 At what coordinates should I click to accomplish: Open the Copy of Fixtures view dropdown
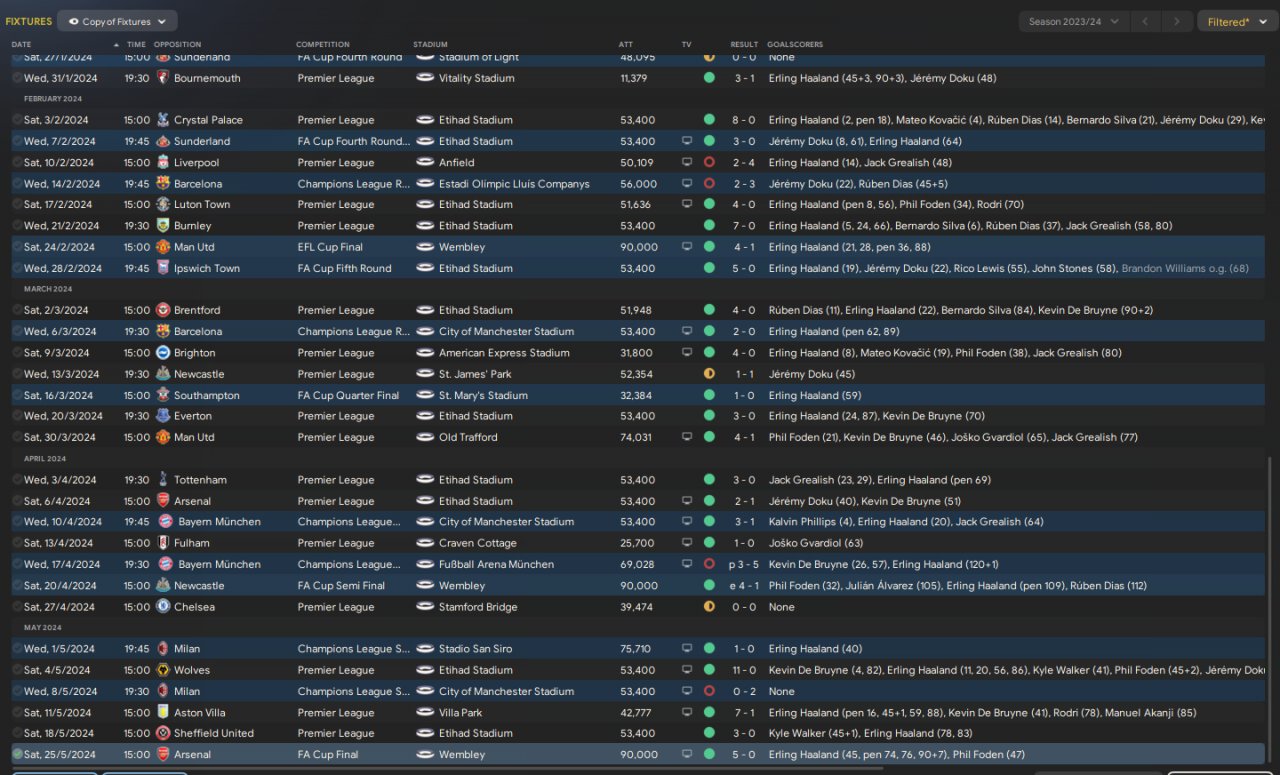coord(117,21)
